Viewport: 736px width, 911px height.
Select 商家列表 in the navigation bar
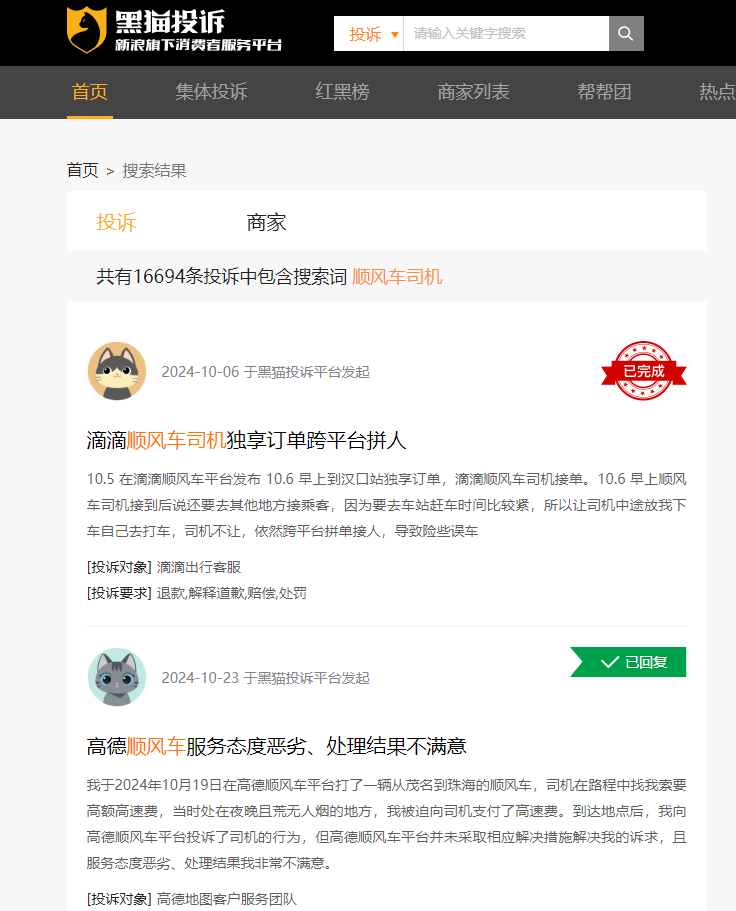[x=473, y=92]
